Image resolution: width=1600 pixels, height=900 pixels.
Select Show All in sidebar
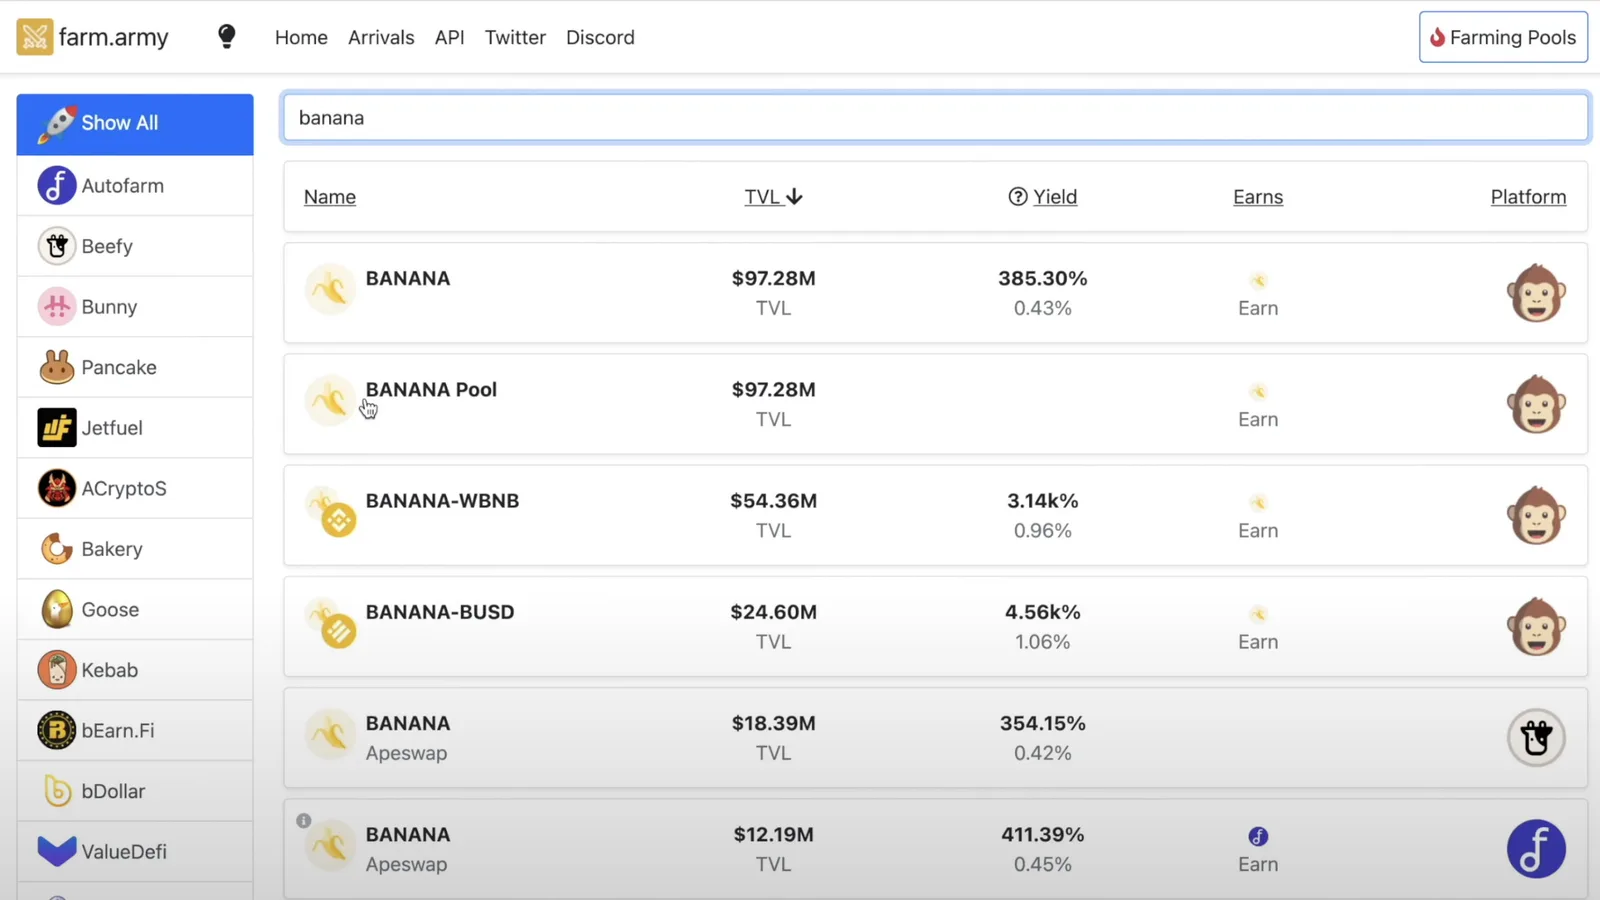coord(135,123)
